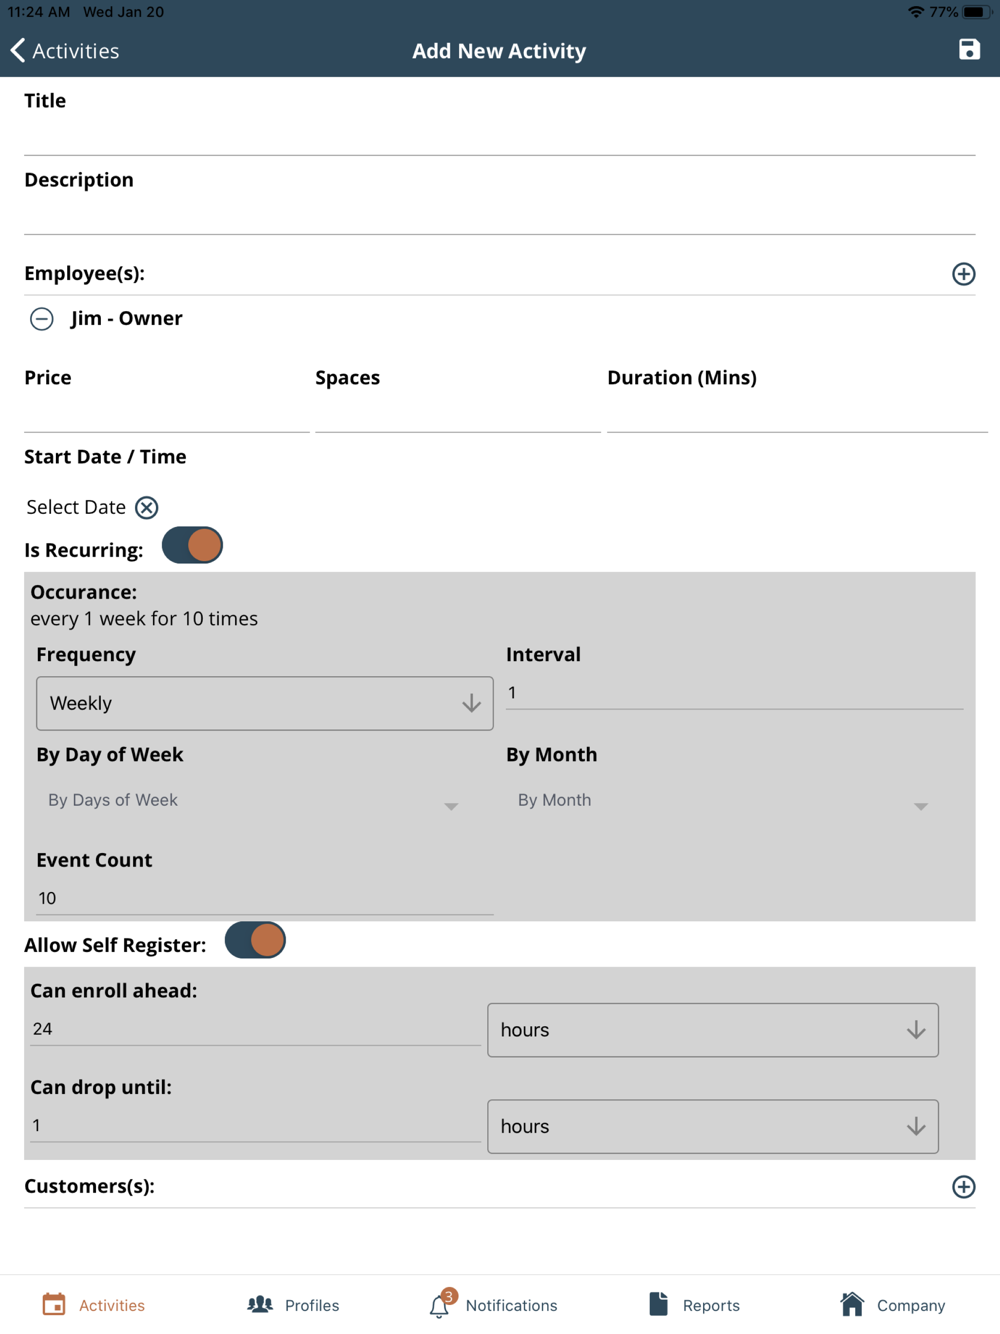Tap Select Date text
This screenshot has width=1000, height=1334.
tap(76, 508)
